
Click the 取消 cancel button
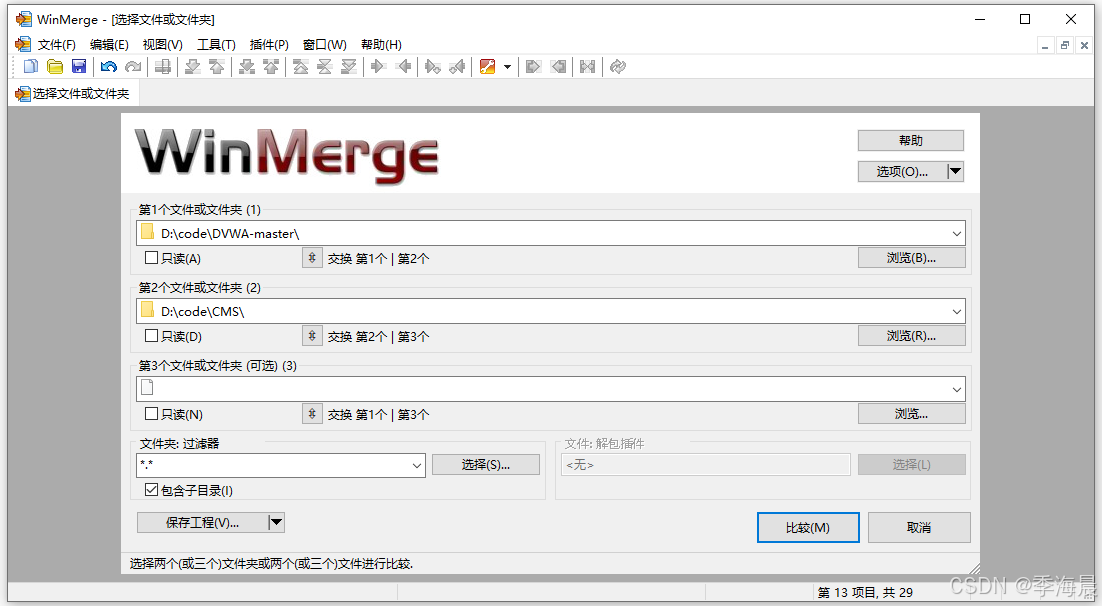pyautogui.click(x=919, y=527)
